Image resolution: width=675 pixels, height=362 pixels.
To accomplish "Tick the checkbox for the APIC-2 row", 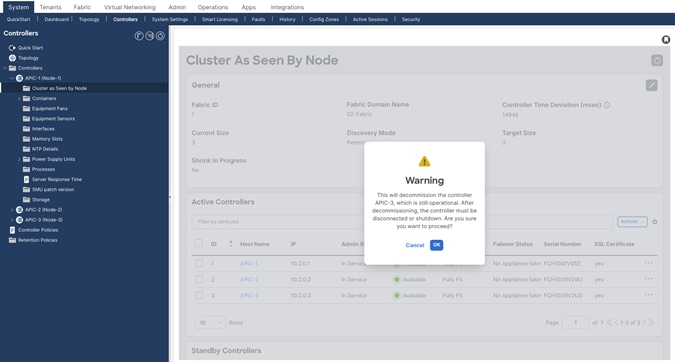I will point(199,279).
